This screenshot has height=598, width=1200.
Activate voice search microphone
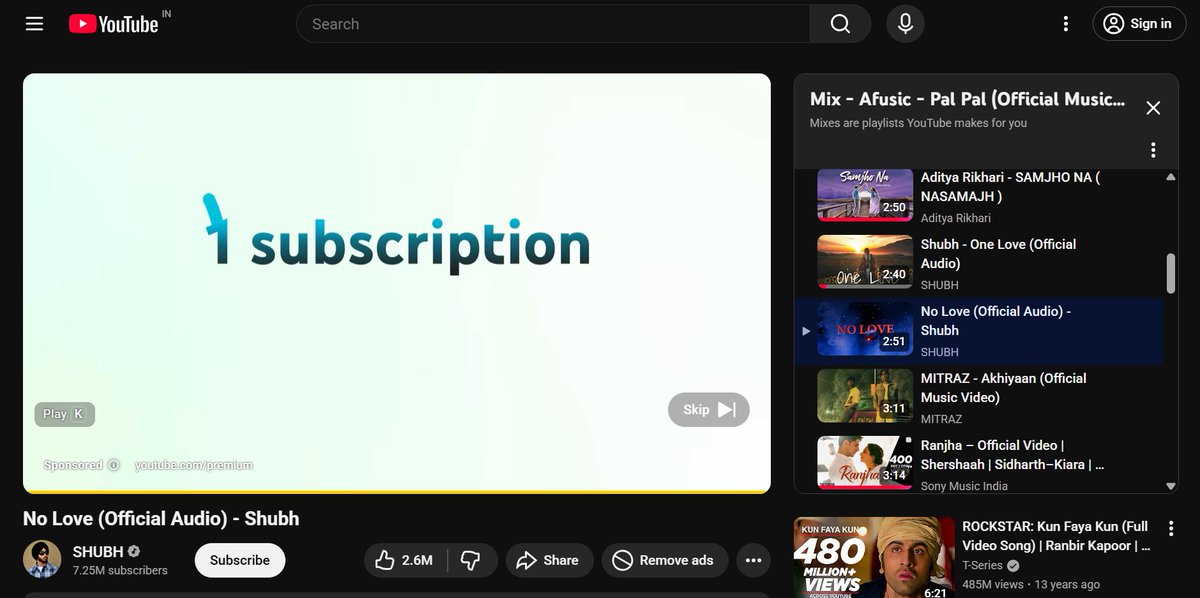(x=905, y=24)
